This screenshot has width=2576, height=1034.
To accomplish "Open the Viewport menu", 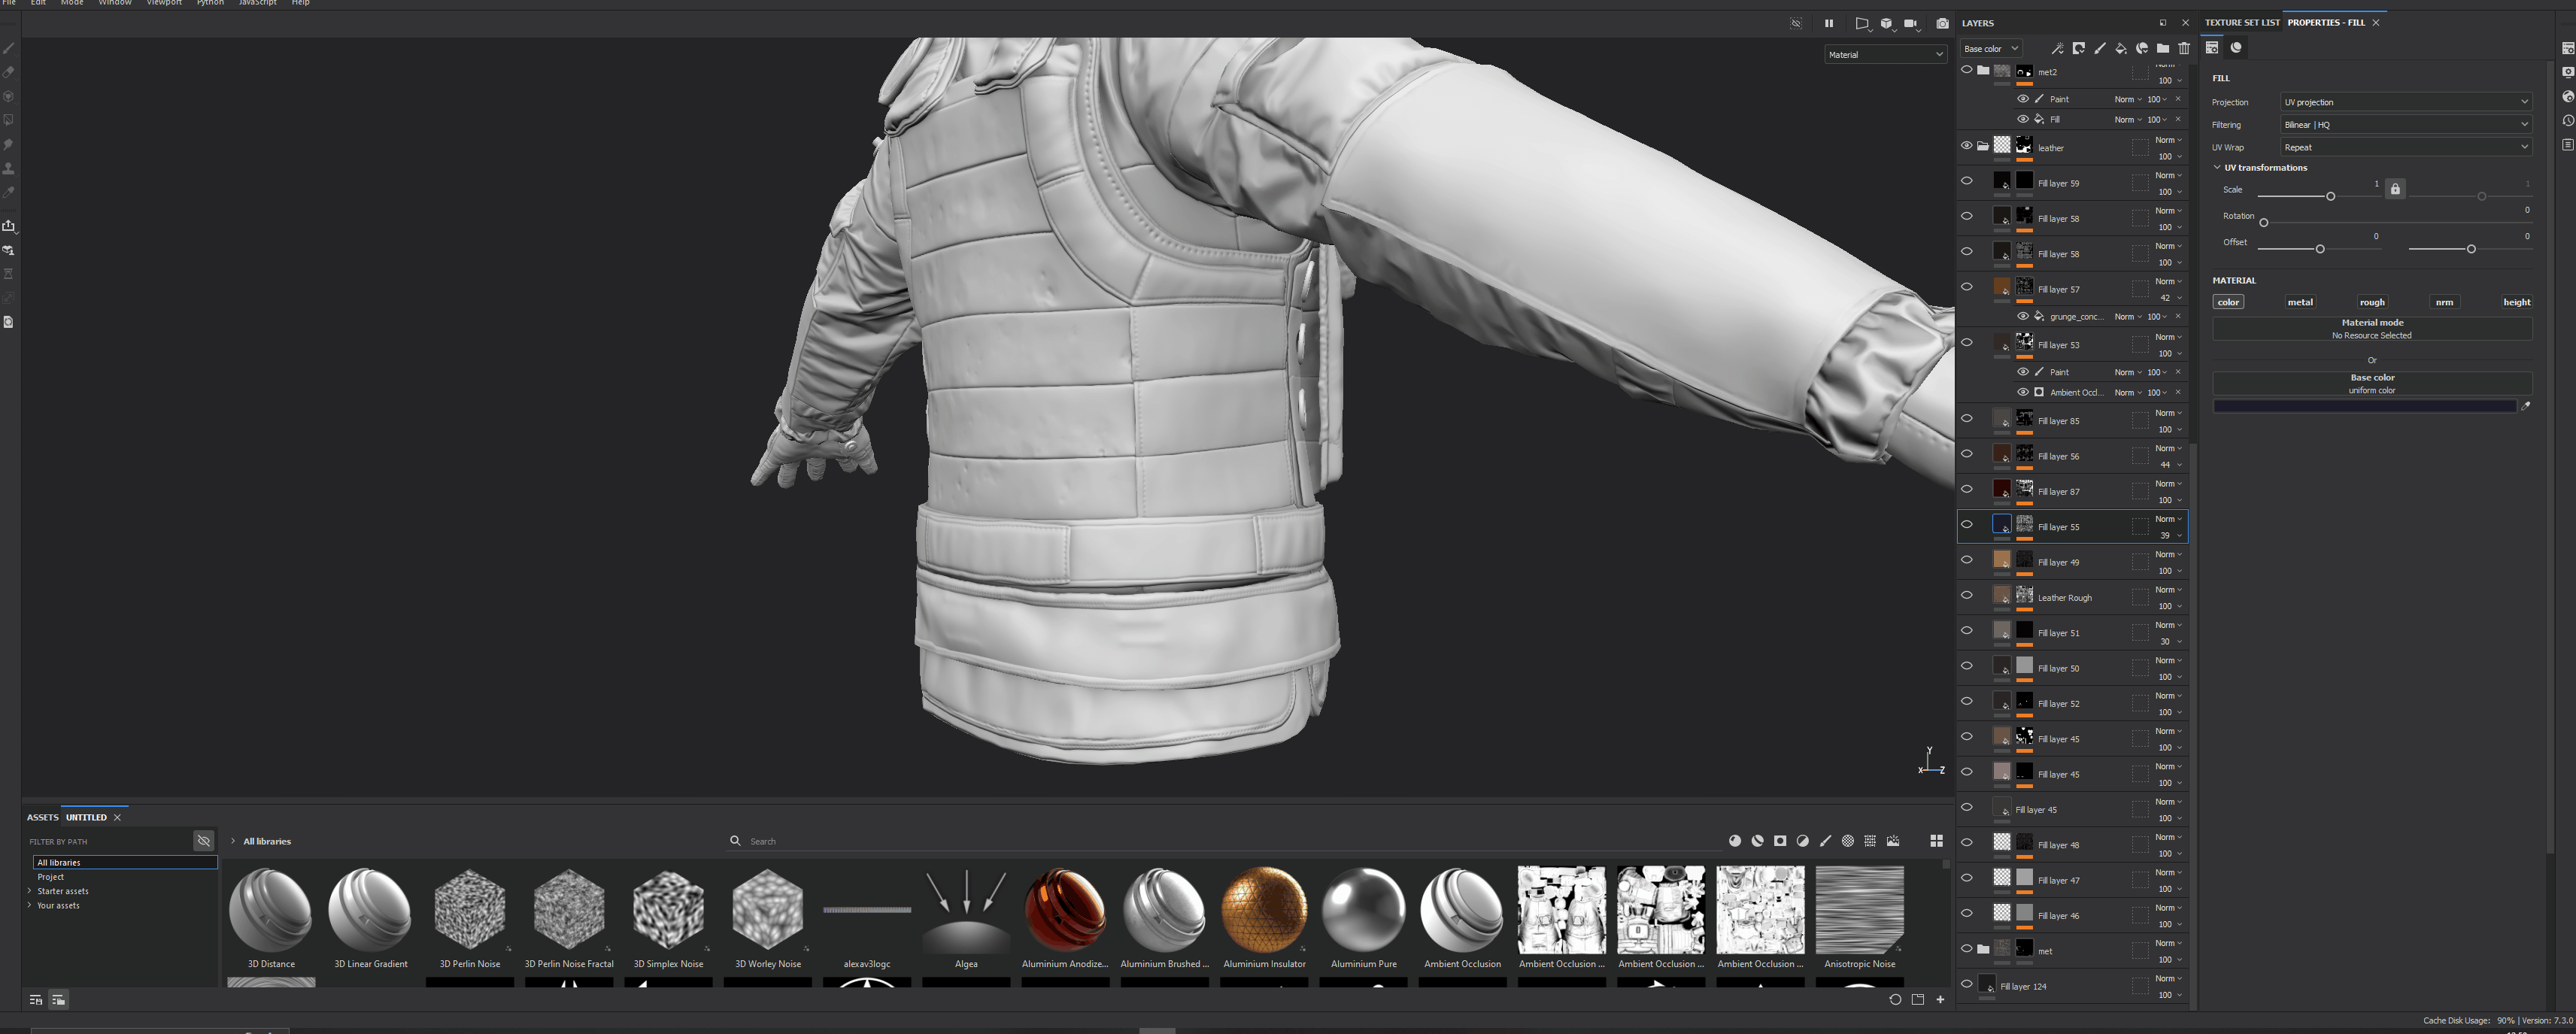I will [164, 3].
